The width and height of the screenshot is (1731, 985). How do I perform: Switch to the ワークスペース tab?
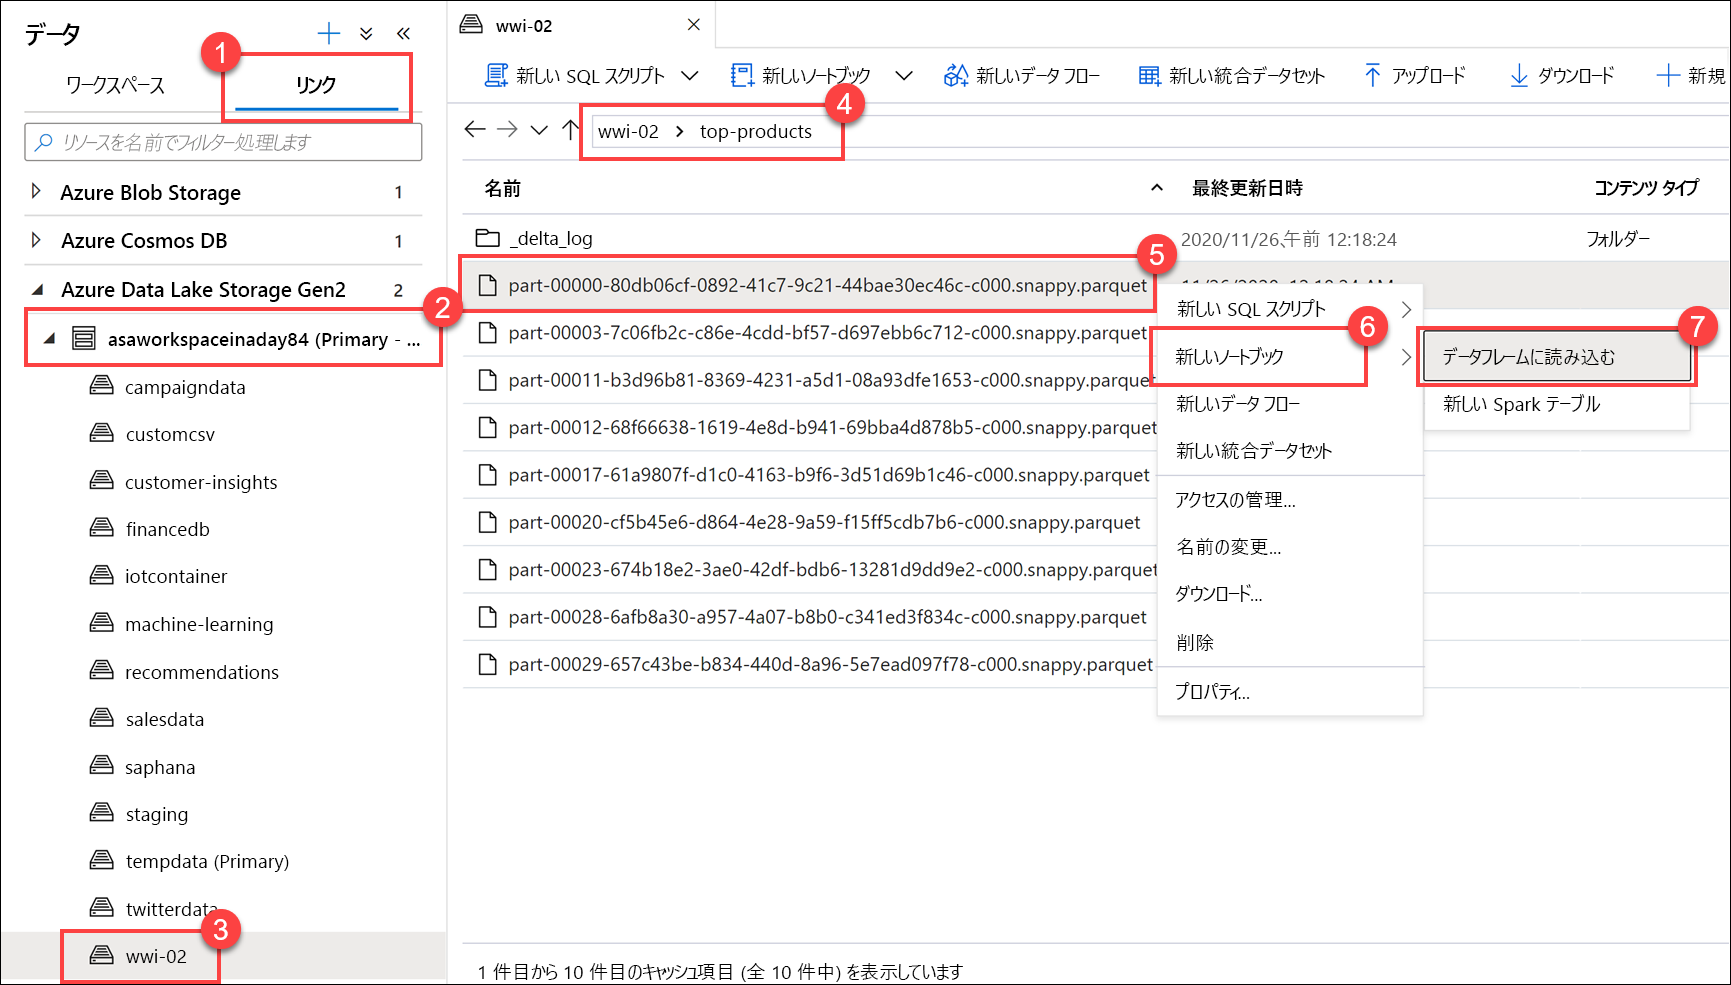click(x=115, y=85)
